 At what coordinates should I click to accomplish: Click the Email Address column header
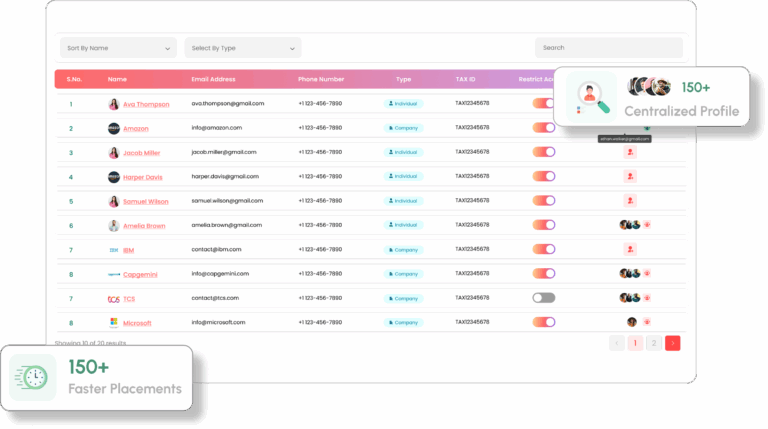pos(213,79)
